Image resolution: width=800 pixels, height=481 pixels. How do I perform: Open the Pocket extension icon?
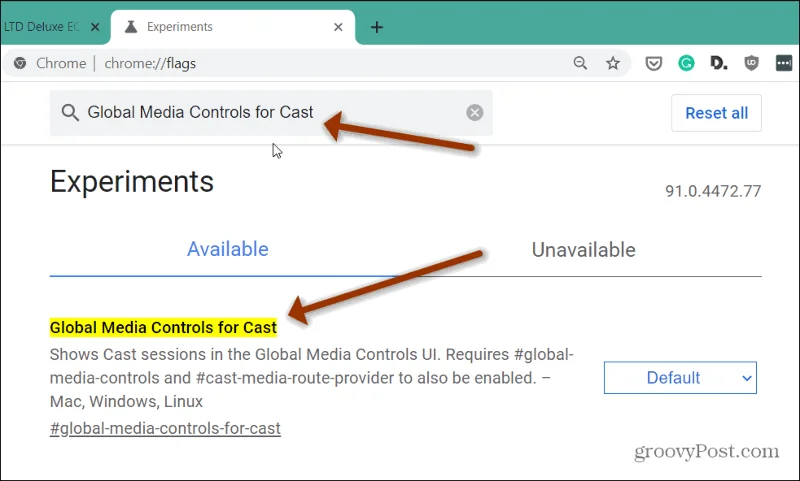click(654, 63)
